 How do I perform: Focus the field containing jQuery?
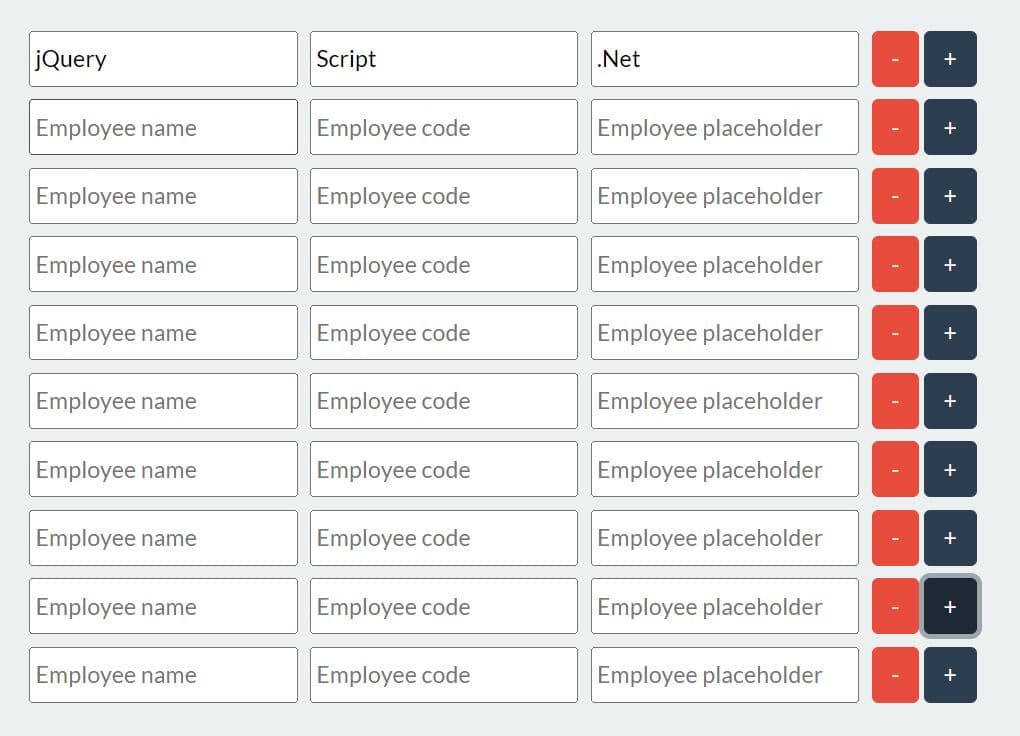163,59
